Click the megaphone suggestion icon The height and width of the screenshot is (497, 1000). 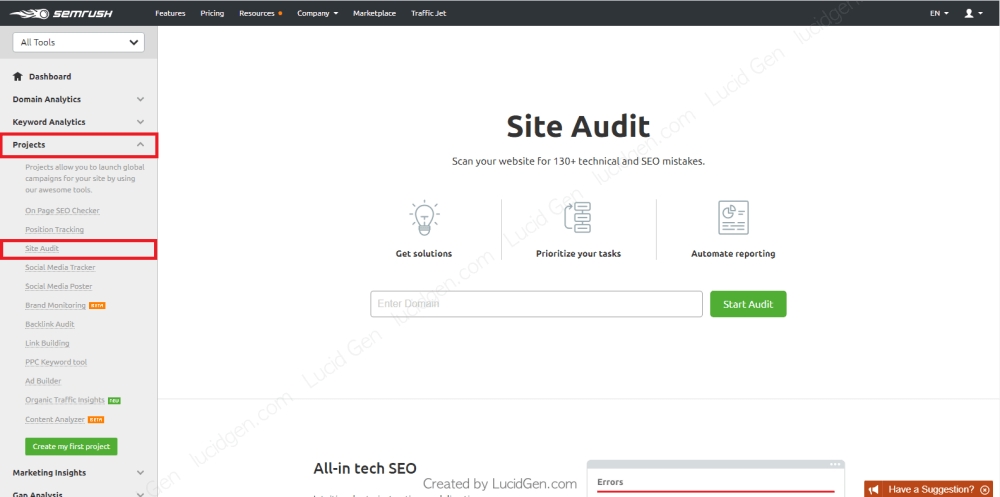[874, 489]
